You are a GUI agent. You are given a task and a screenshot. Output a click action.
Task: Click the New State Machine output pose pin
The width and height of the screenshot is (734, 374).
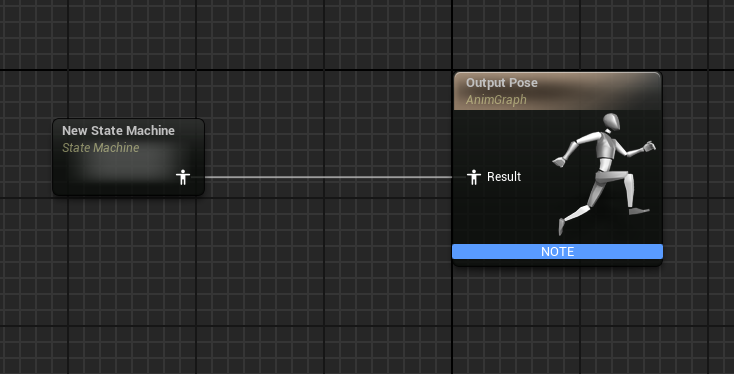pyautogui.click(x=183, y=177)
